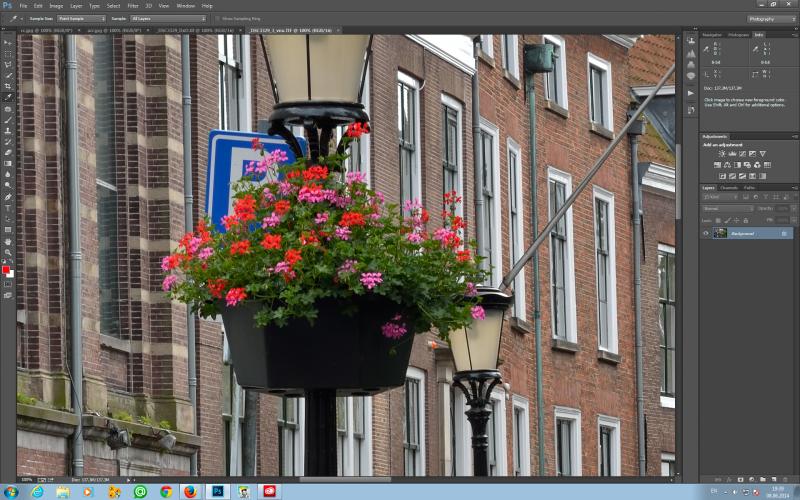Select the Quick Selection tool
The width and height of the screenshot is (800, 500).
tap(8, 76)
